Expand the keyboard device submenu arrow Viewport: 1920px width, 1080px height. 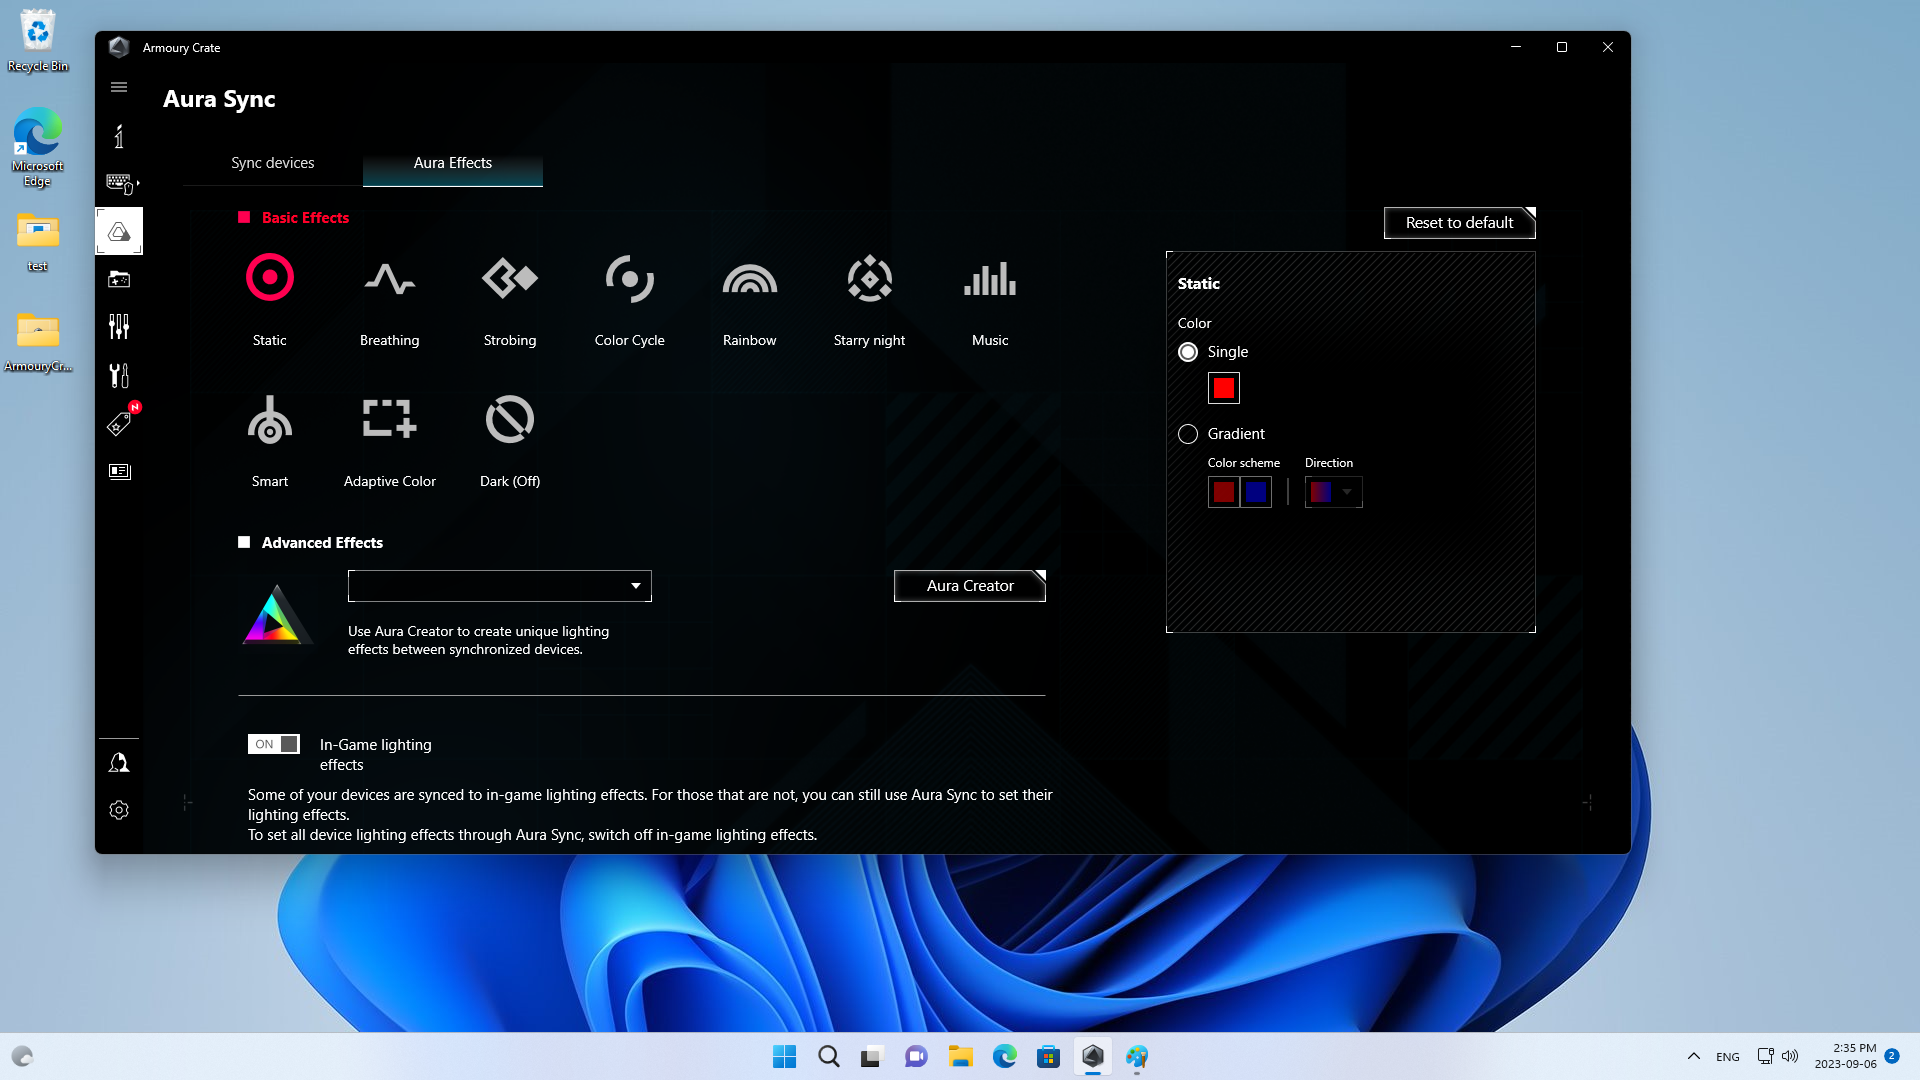(138, 184)
